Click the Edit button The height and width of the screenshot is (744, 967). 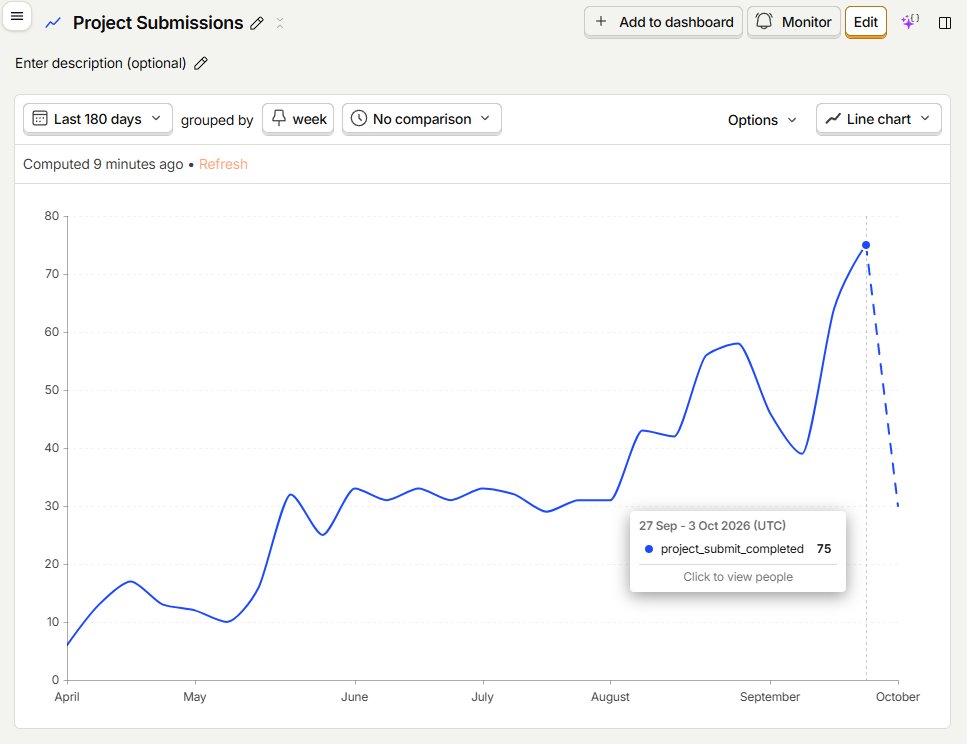click(x=866, y=22)
